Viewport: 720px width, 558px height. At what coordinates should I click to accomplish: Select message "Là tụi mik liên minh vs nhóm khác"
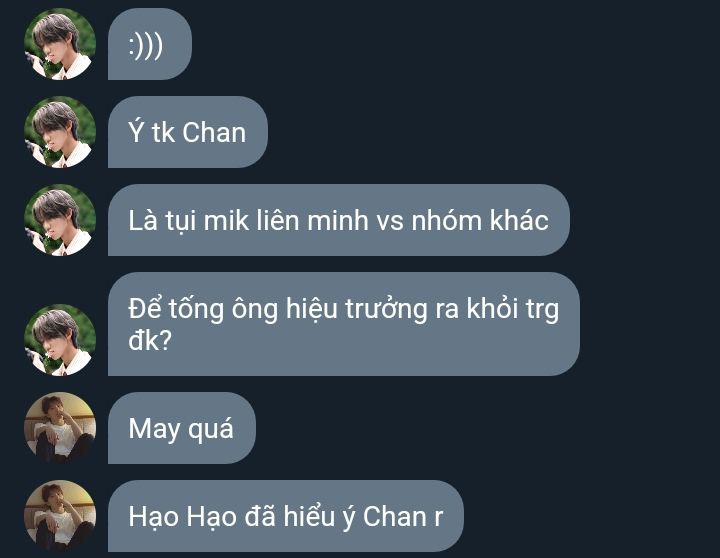point(339,220)
